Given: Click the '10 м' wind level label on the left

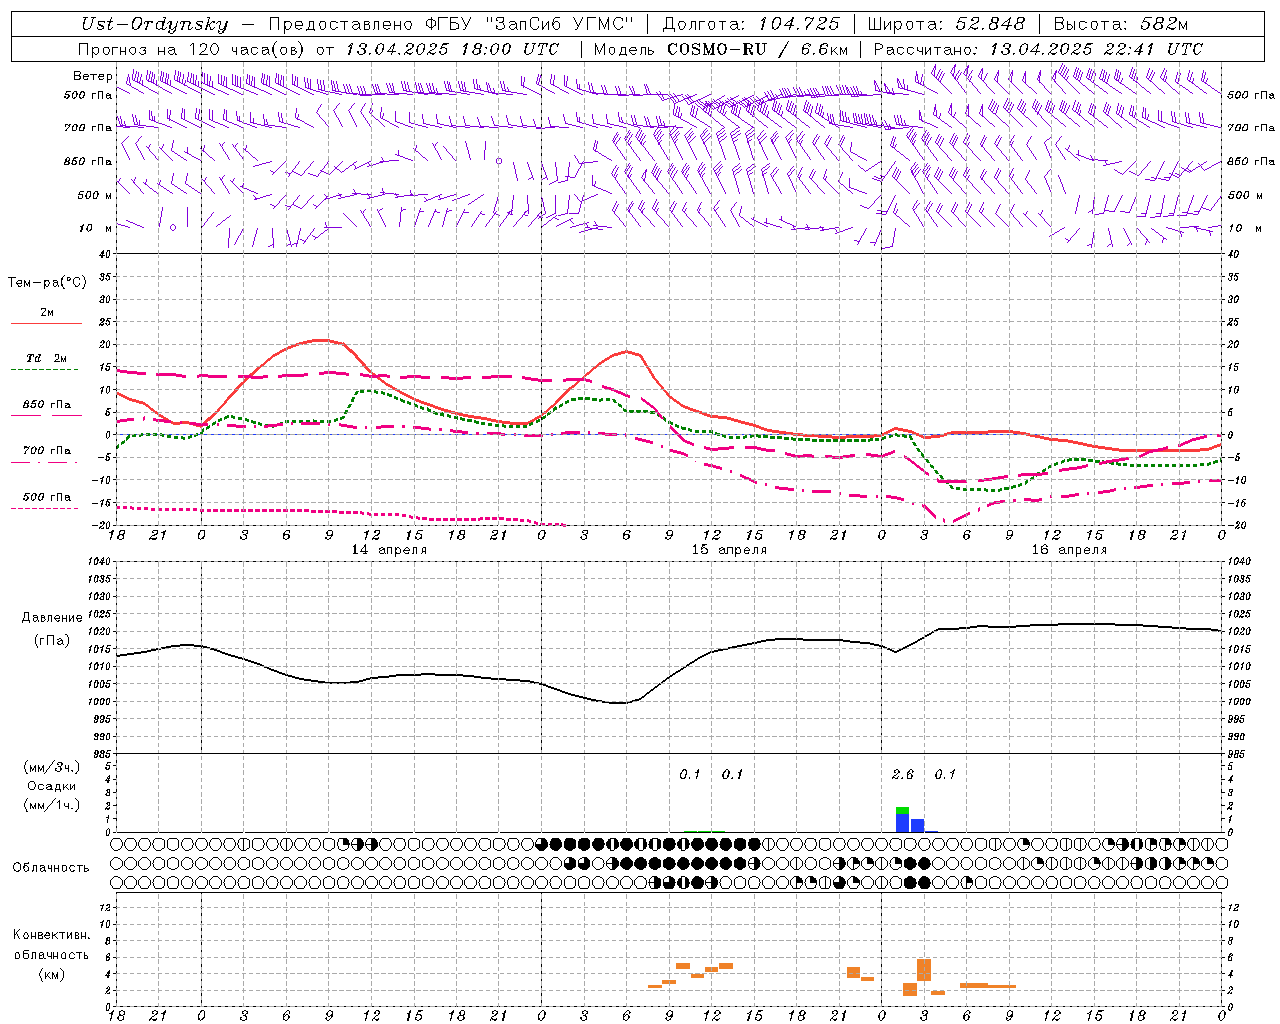Looking at the screenshot, I should coord(97,228).
